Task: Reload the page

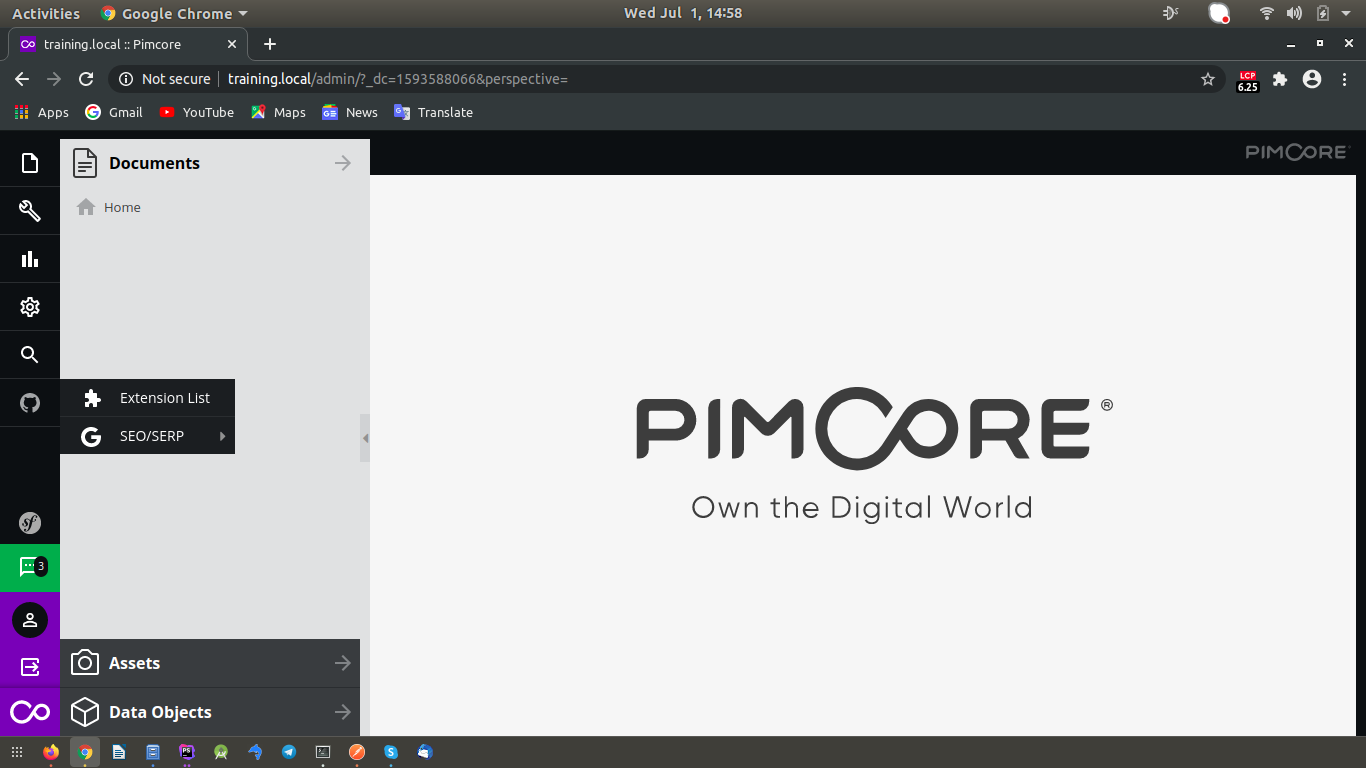Action: [86, 79]
